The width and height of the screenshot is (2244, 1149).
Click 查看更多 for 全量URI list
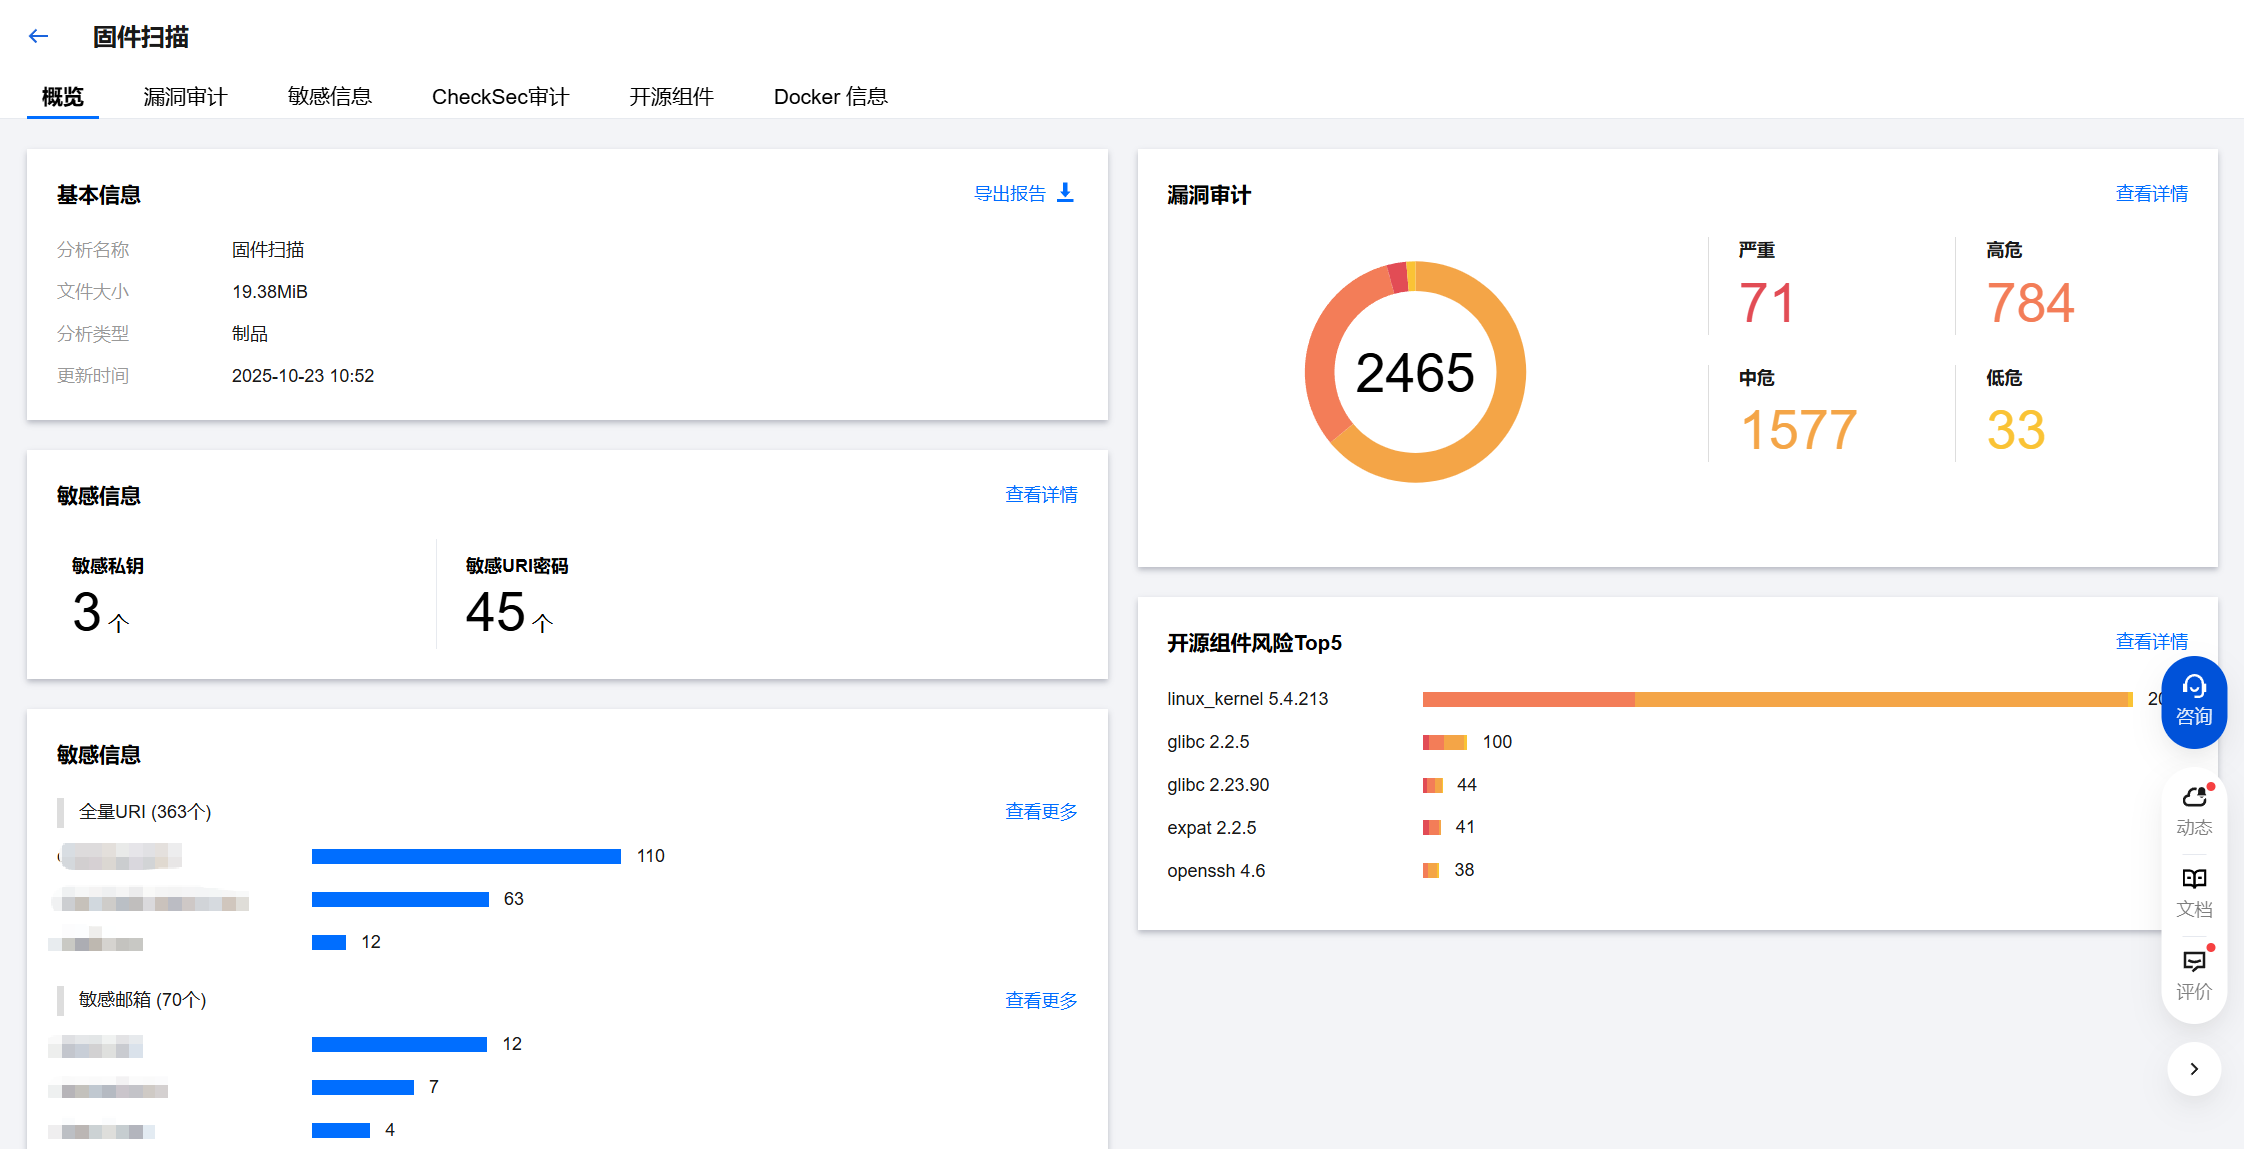pyautogui.click(x=1040, y=812)
